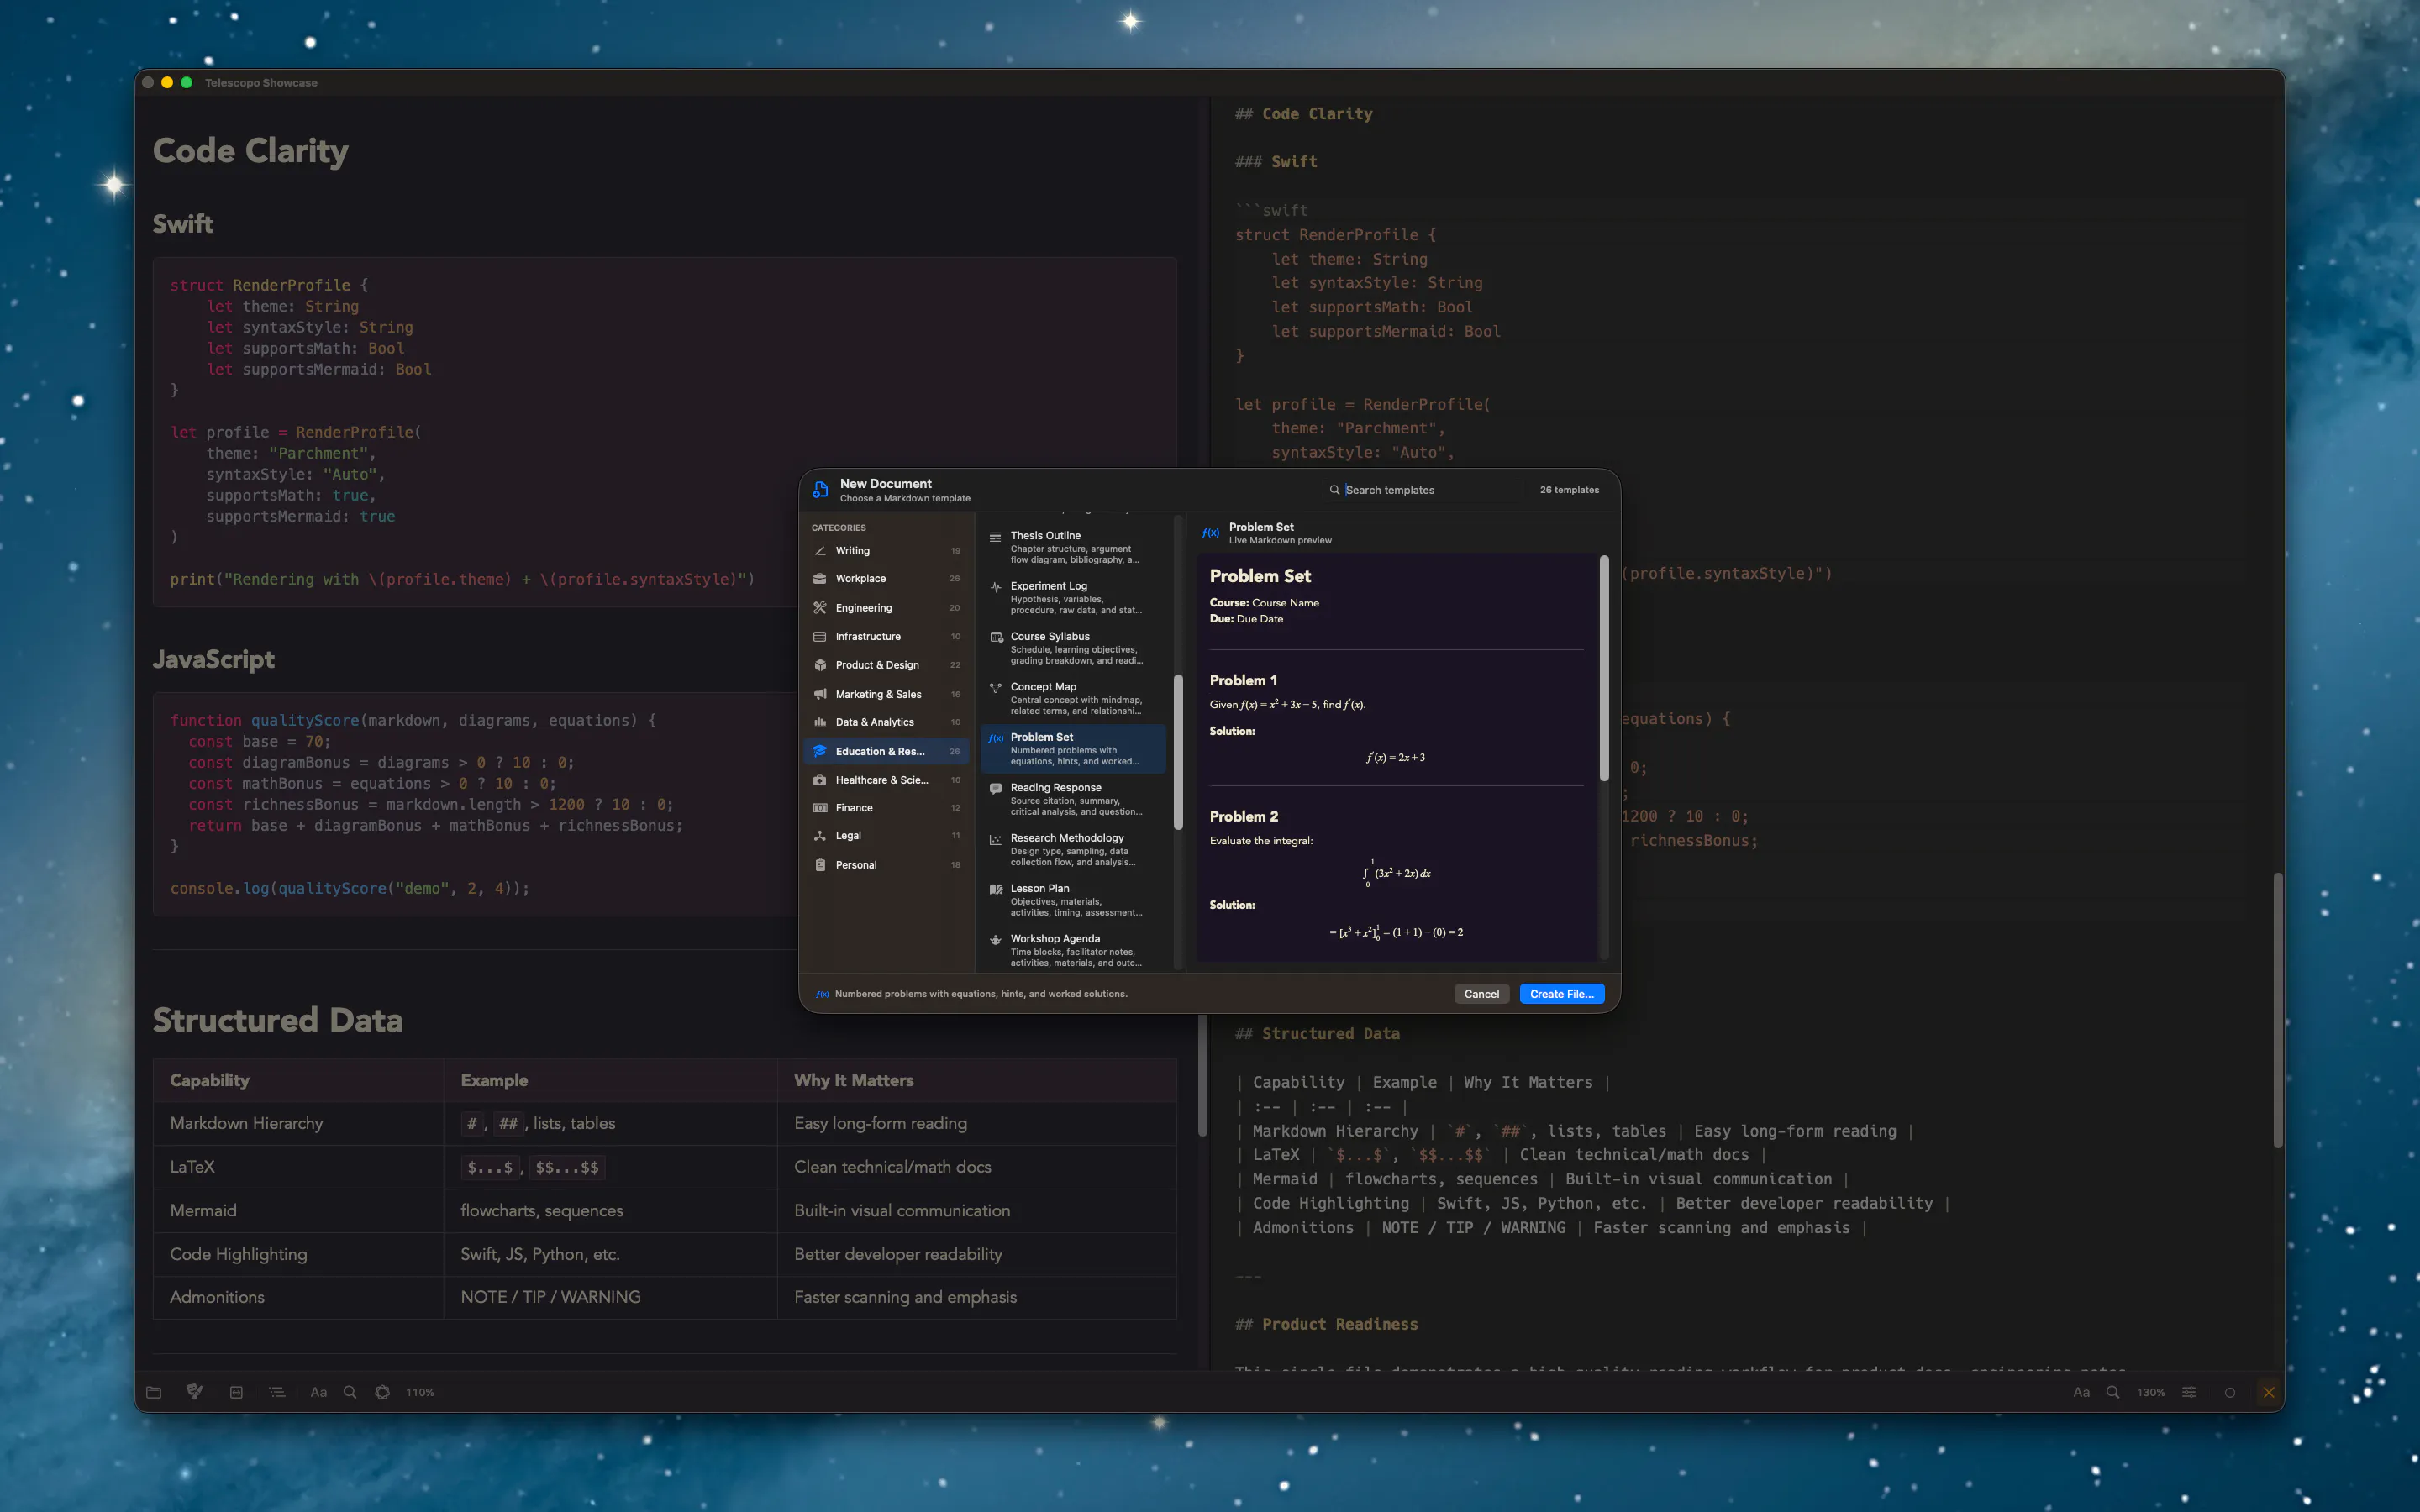Select the Healthcare & Science category
Screen dimensions: 2420x1512
(887, 780)
